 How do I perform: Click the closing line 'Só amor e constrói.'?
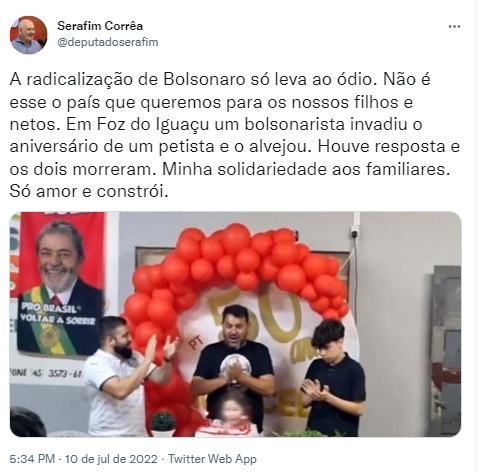click(89, 191)
